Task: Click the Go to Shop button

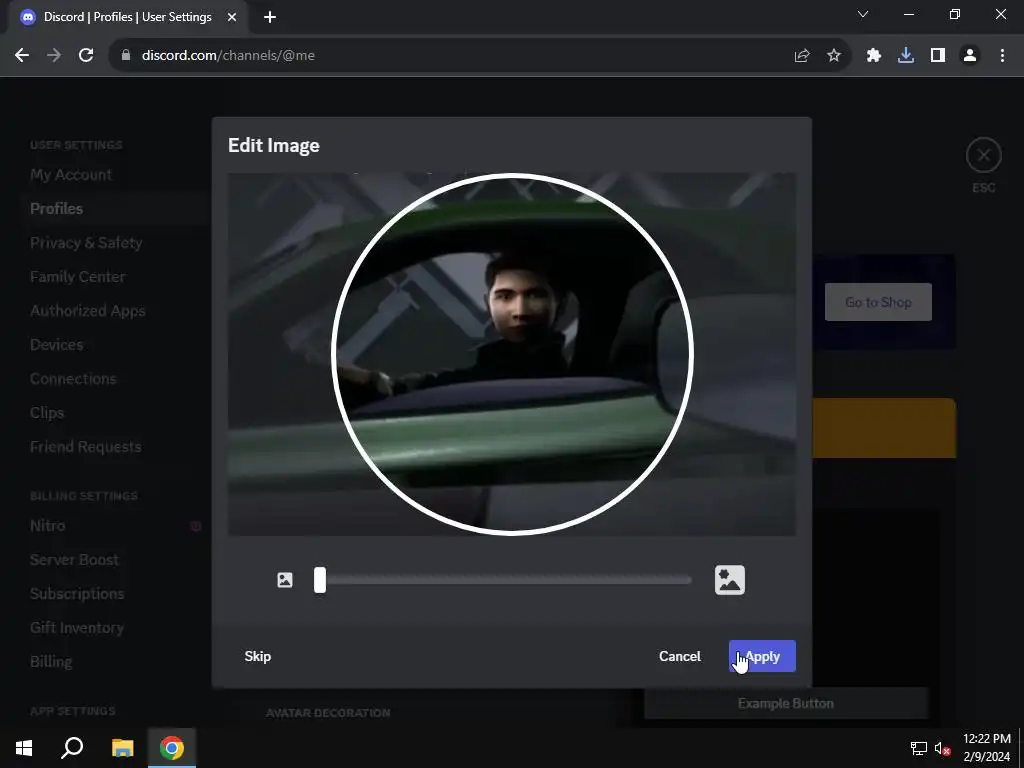Action: pos(878,302)
